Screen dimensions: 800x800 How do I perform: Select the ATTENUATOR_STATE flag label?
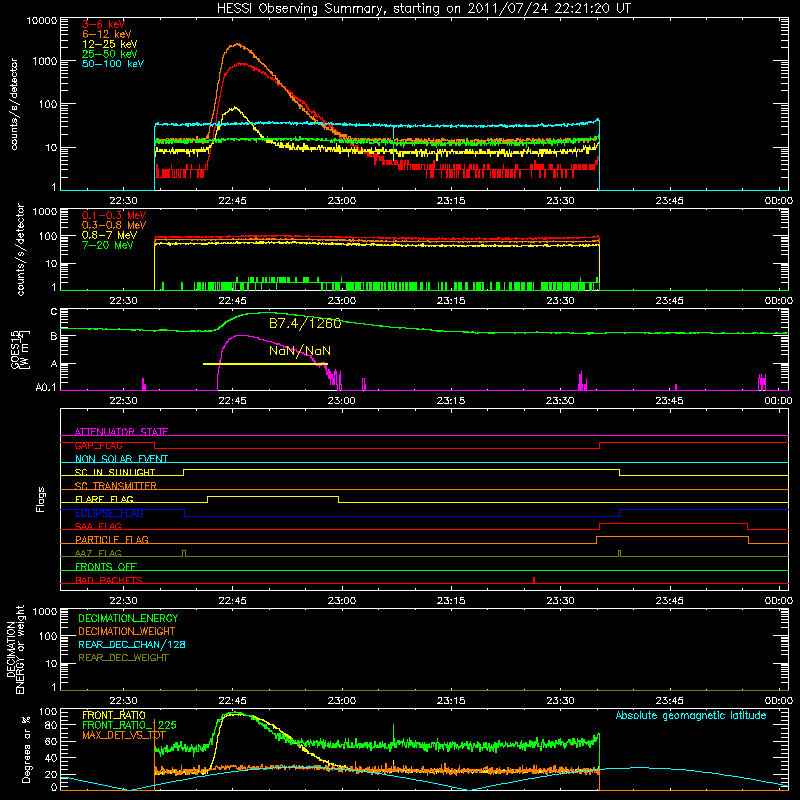point(121,432)
